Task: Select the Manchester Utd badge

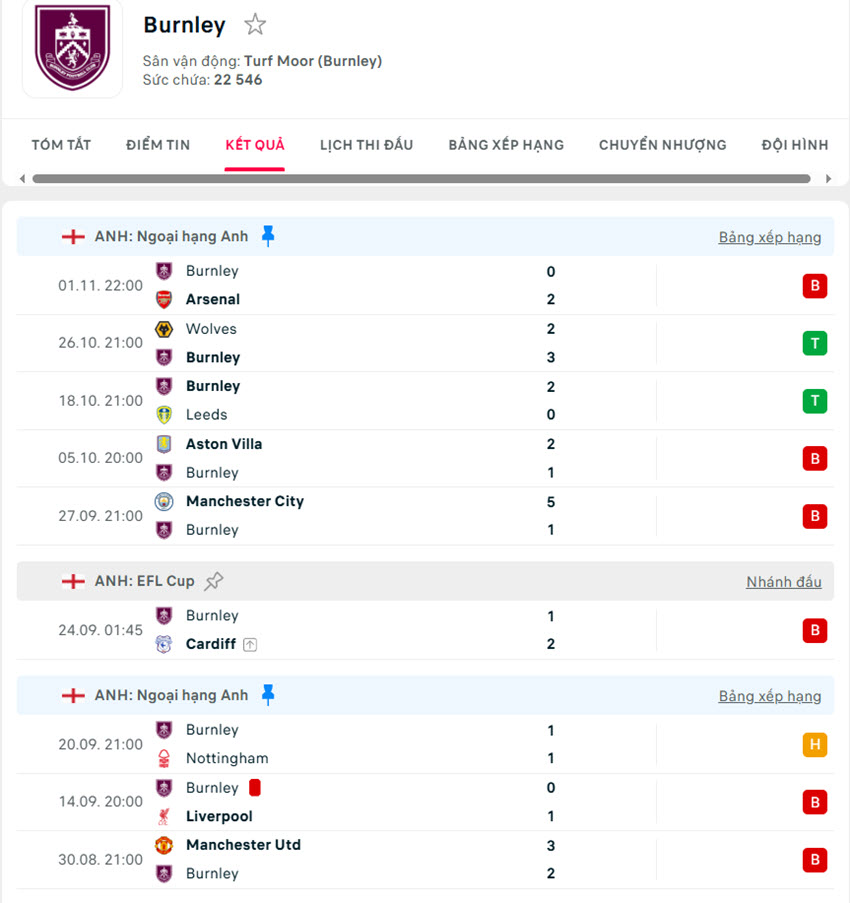Action: [x=165, y=845]
